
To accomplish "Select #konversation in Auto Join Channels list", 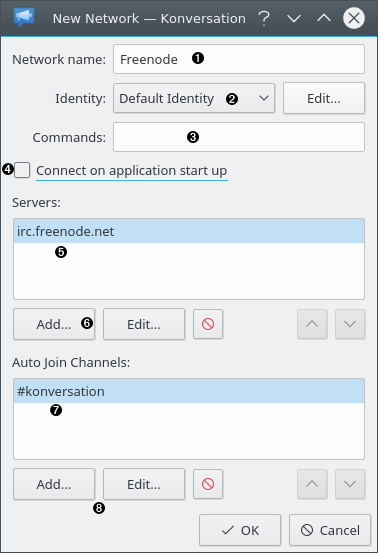I will [189, 391].
